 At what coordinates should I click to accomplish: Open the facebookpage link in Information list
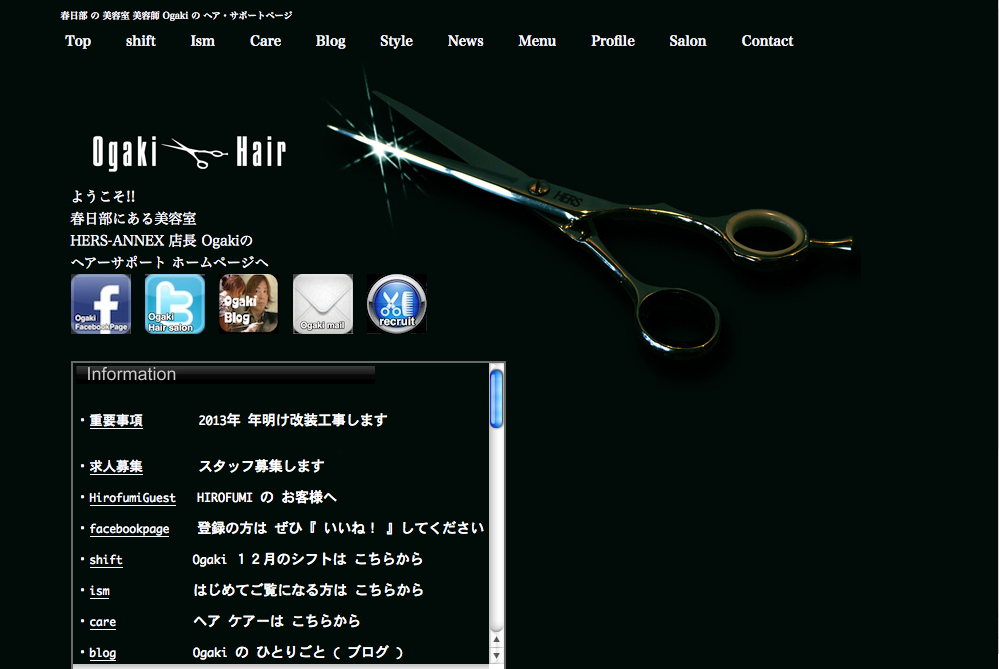tap(129, 529)
